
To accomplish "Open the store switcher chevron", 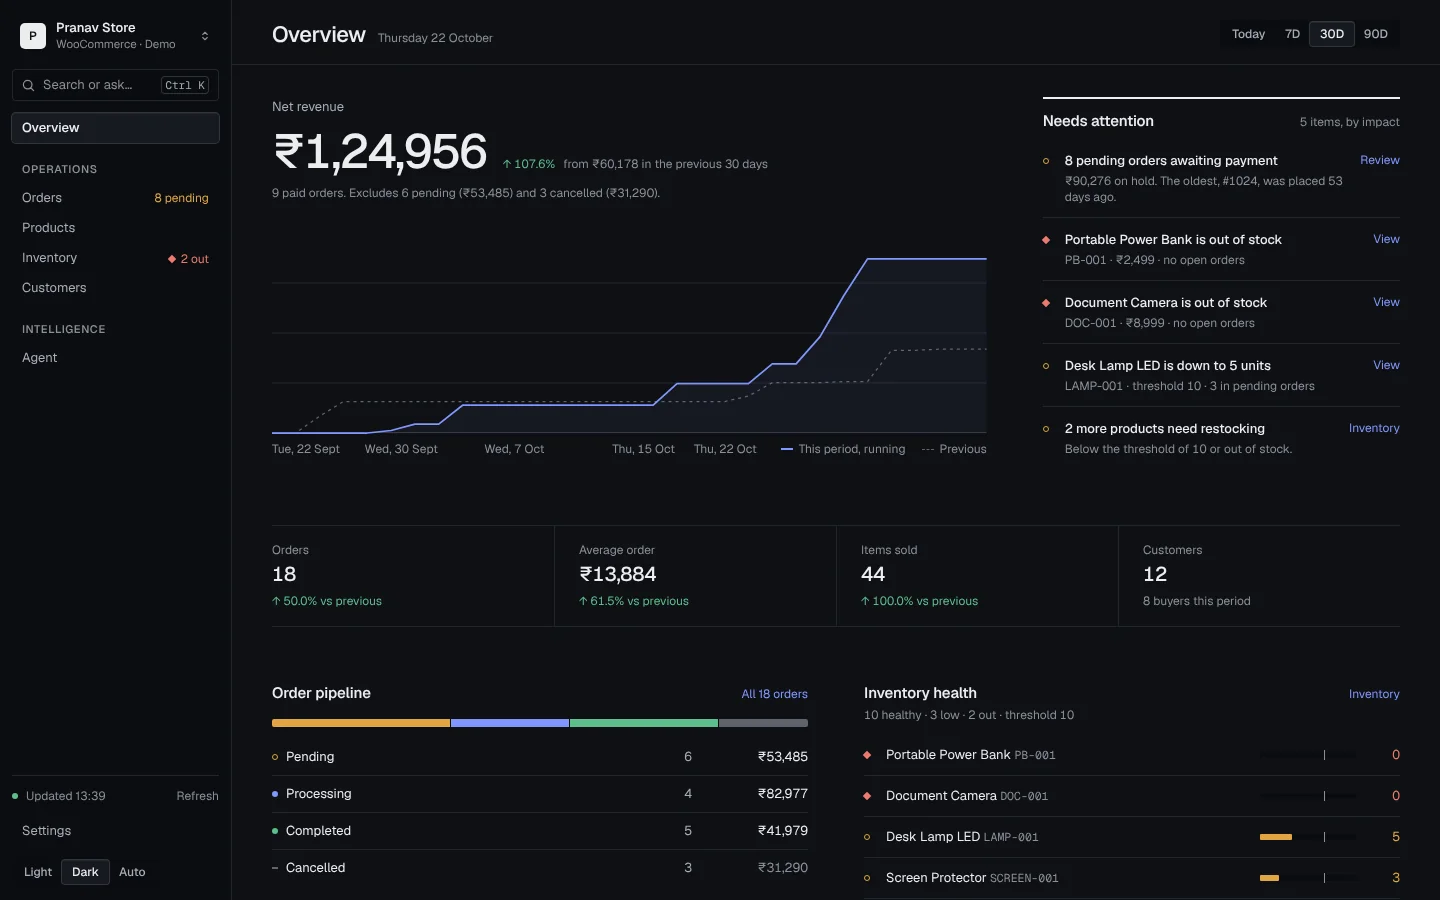I will (x=205, y=36).
